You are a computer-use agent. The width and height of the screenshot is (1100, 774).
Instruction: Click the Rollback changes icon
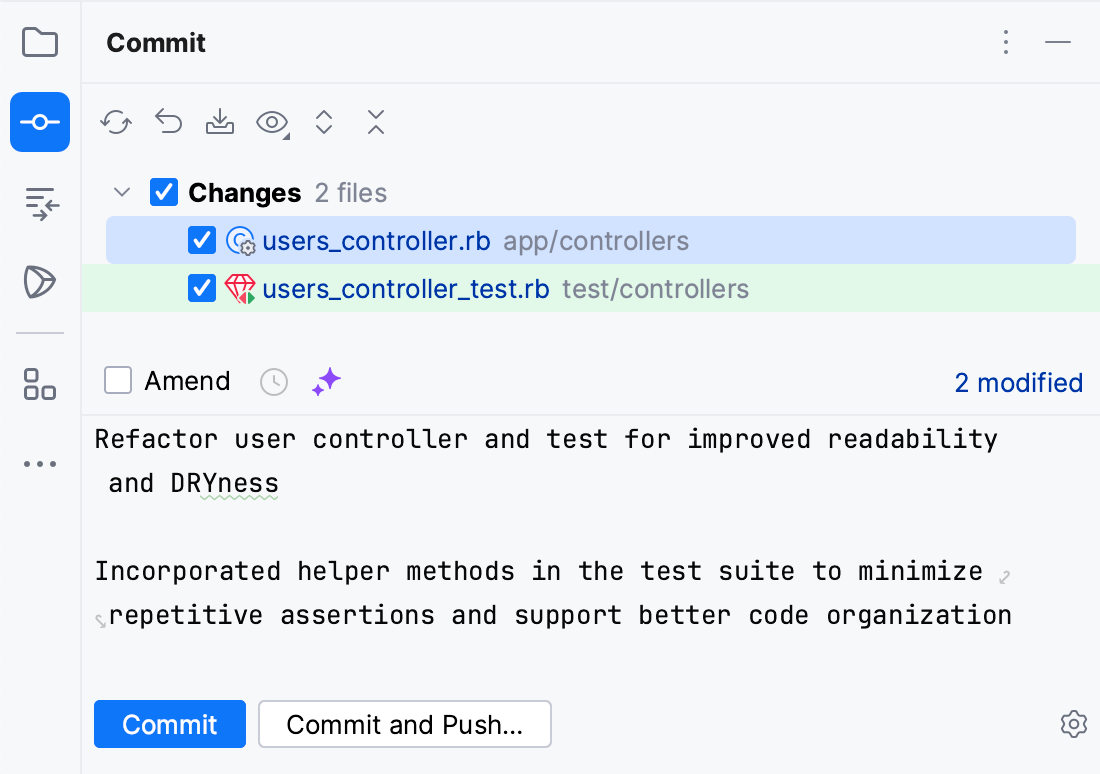pyautogui.click(x=168, y=122)
